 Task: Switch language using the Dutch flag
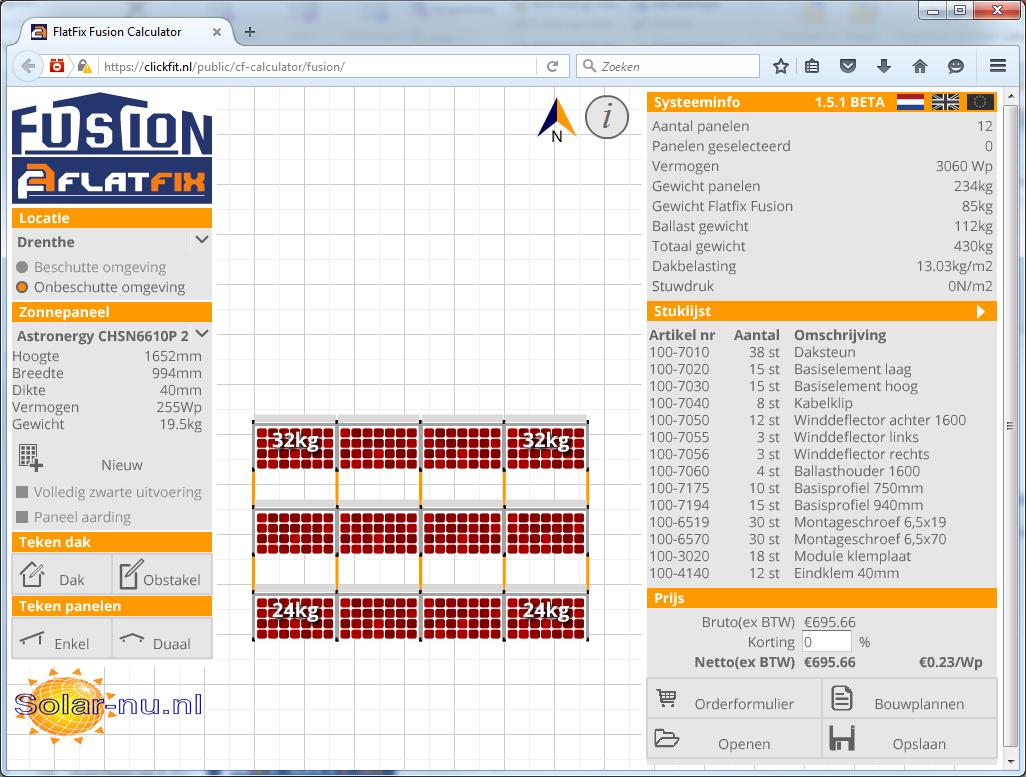(910, 102)
